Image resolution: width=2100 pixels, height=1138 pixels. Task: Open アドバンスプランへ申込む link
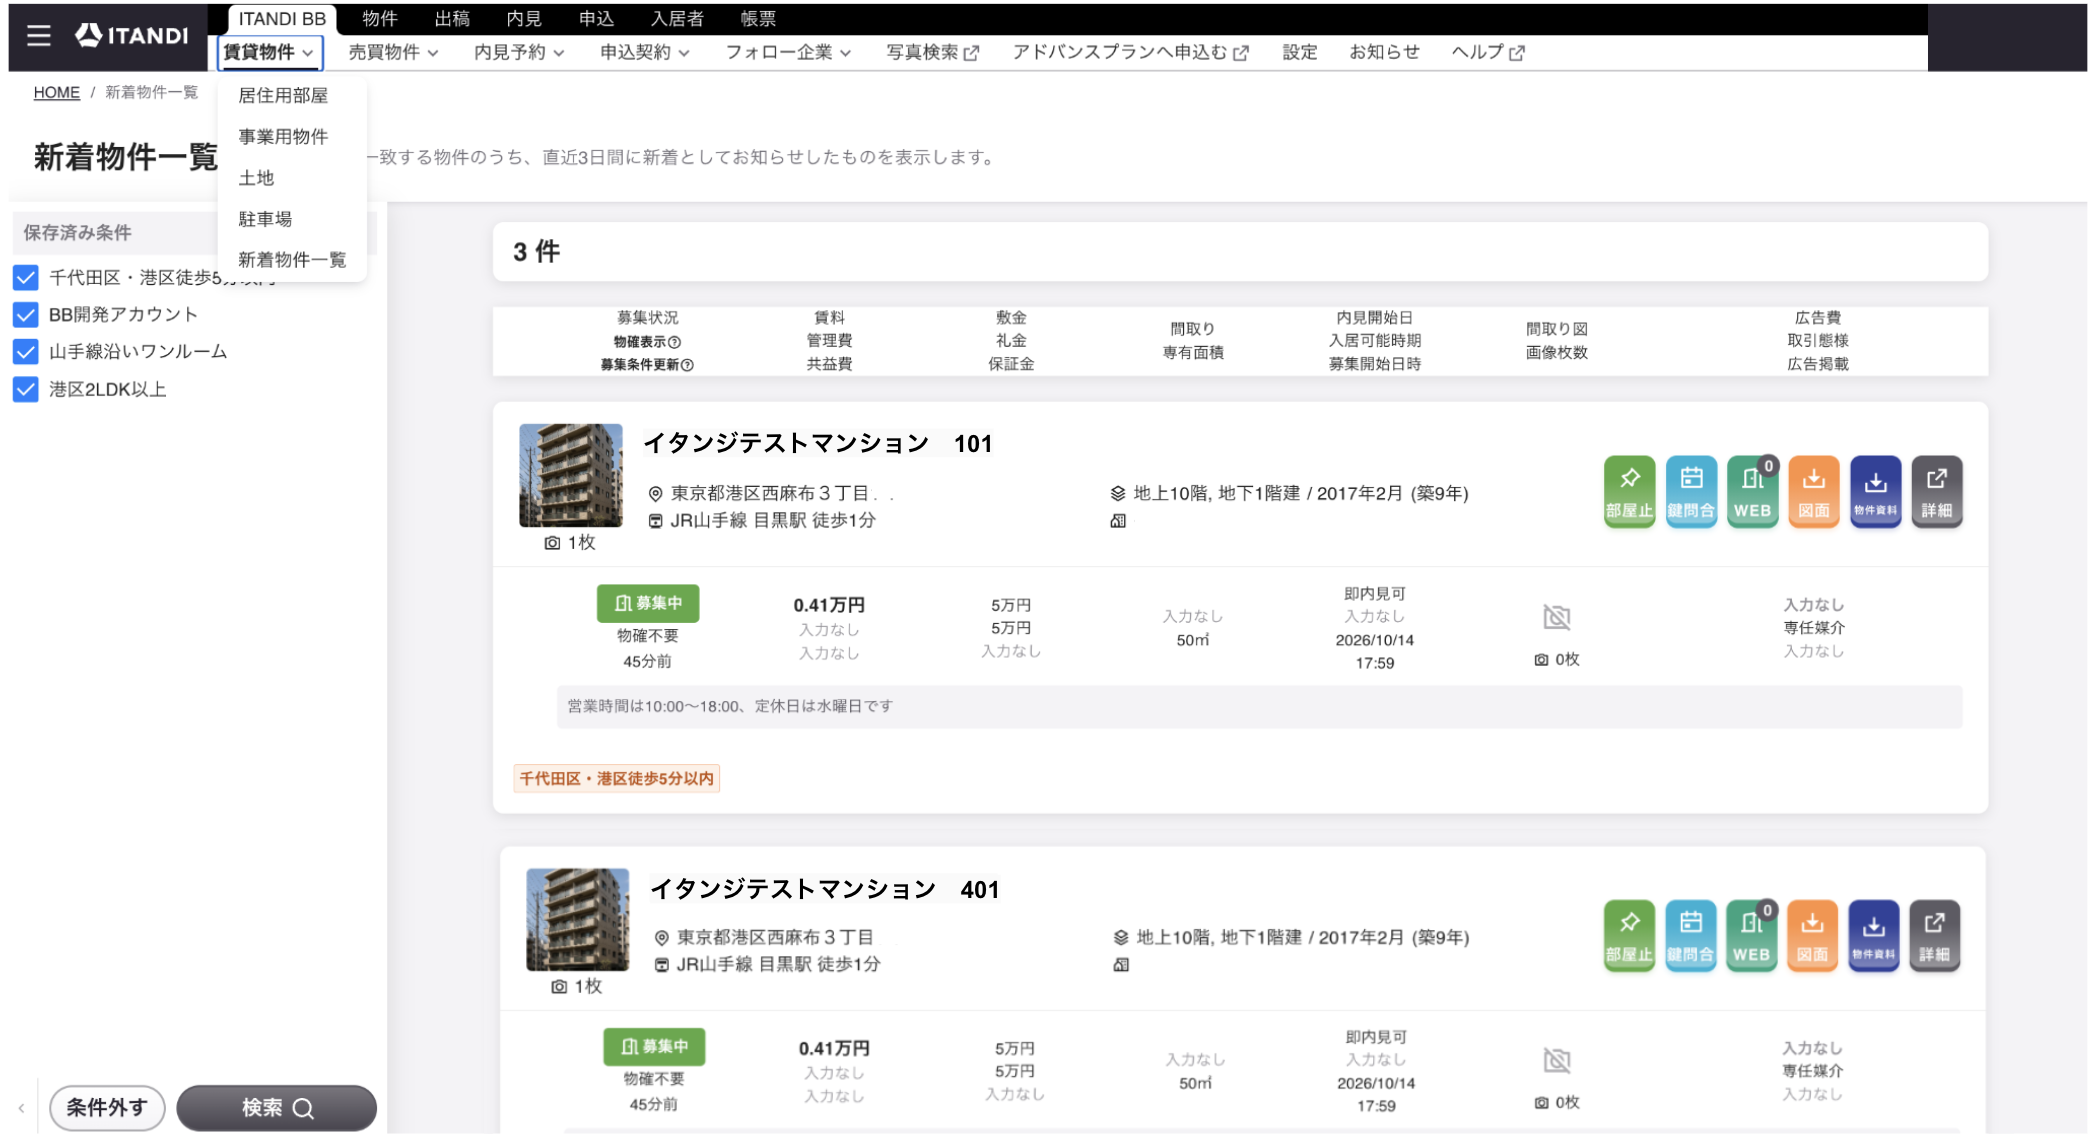tap(1130, 52)
